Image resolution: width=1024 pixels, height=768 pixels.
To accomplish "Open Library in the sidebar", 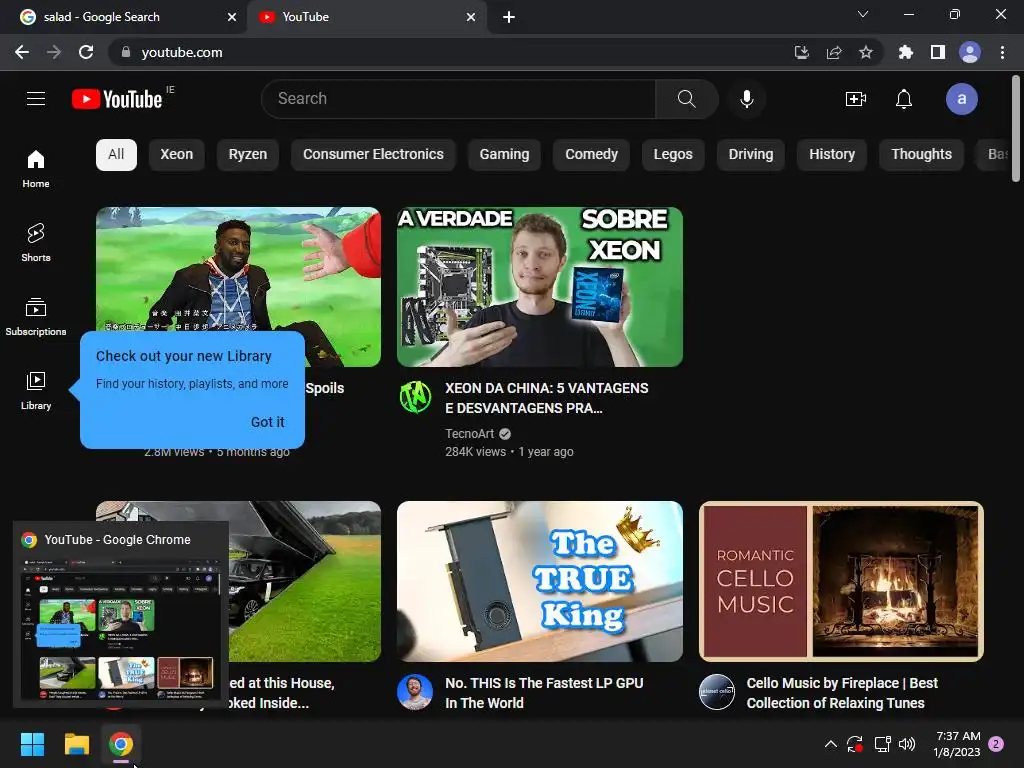I will (36, 390).
